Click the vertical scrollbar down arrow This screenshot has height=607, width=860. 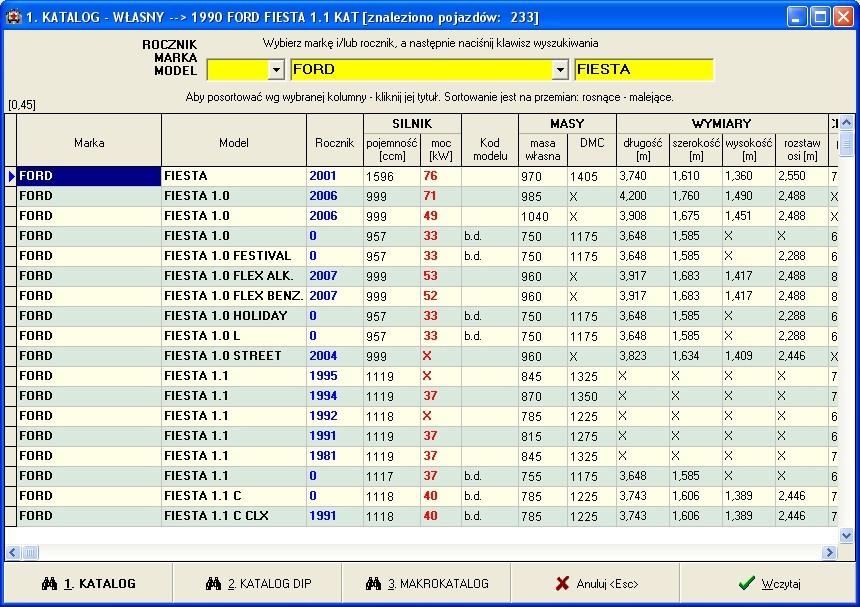click(x=846, y=535)
